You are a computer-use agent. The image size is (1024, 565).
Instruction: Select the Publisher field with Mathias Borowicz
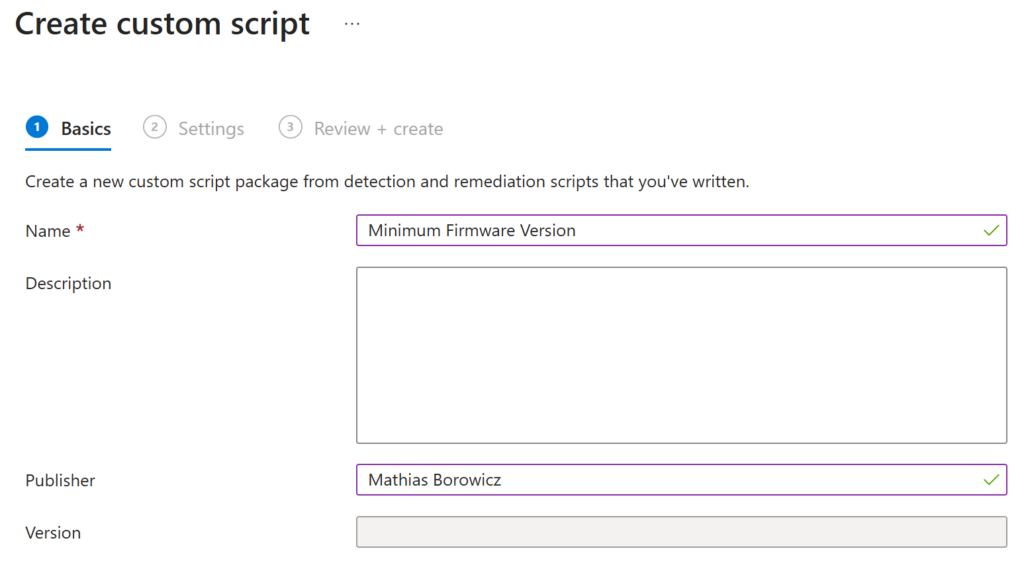(660, 480)
